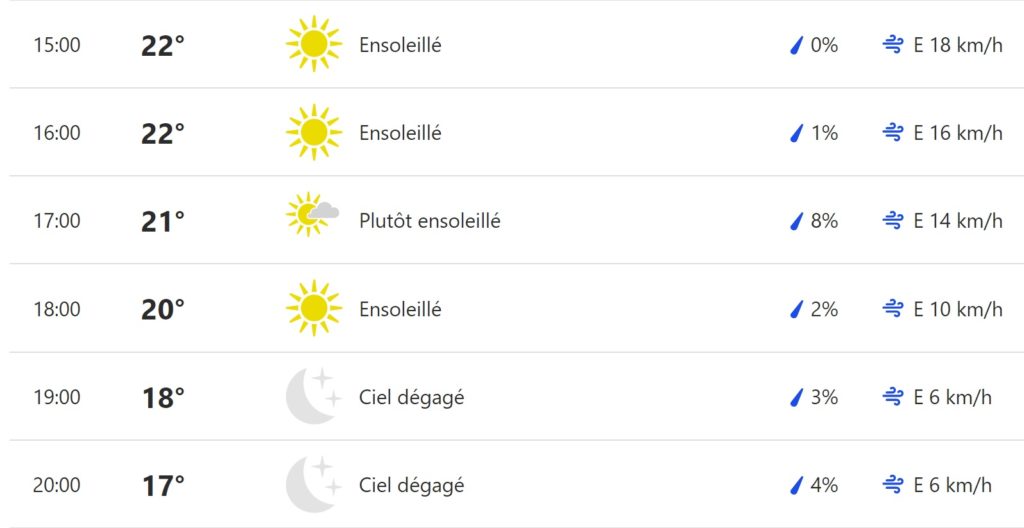The height and width of the screenshot is (528, 1024).
Task: Click the partly sunny icon at 17:00
Action: click(311, 215)
